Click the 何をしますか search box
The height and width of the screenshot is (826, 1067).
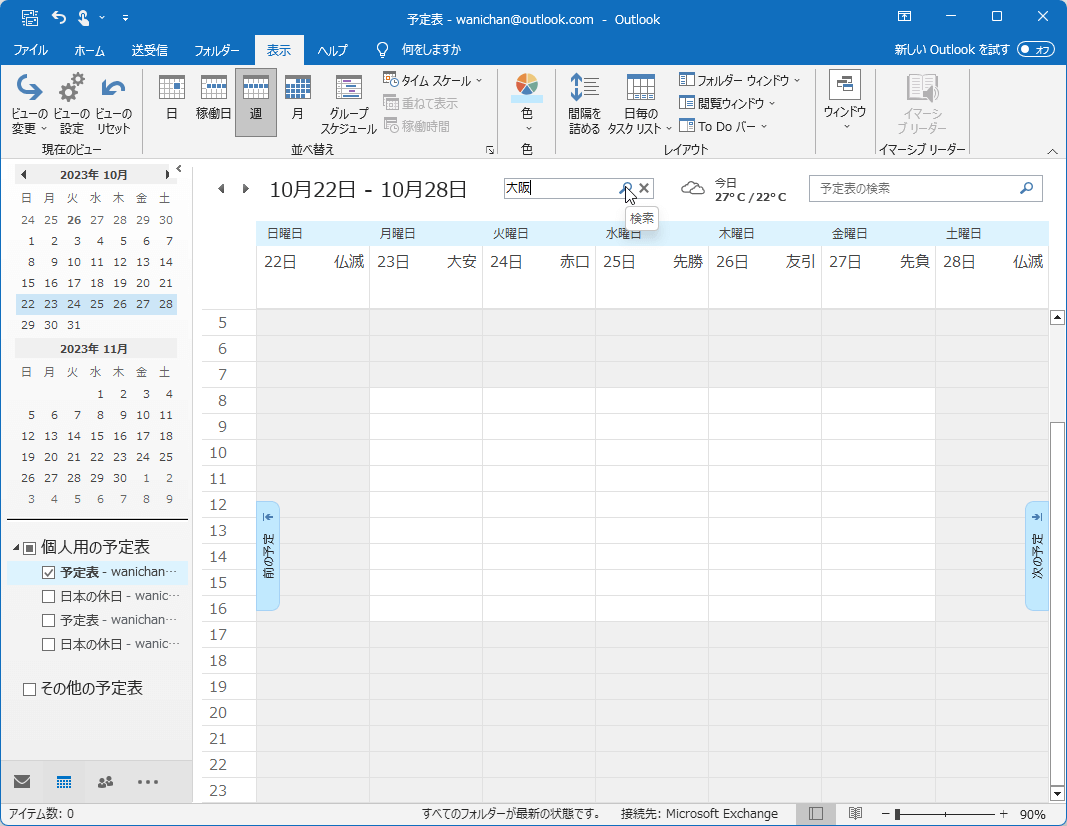431,50
